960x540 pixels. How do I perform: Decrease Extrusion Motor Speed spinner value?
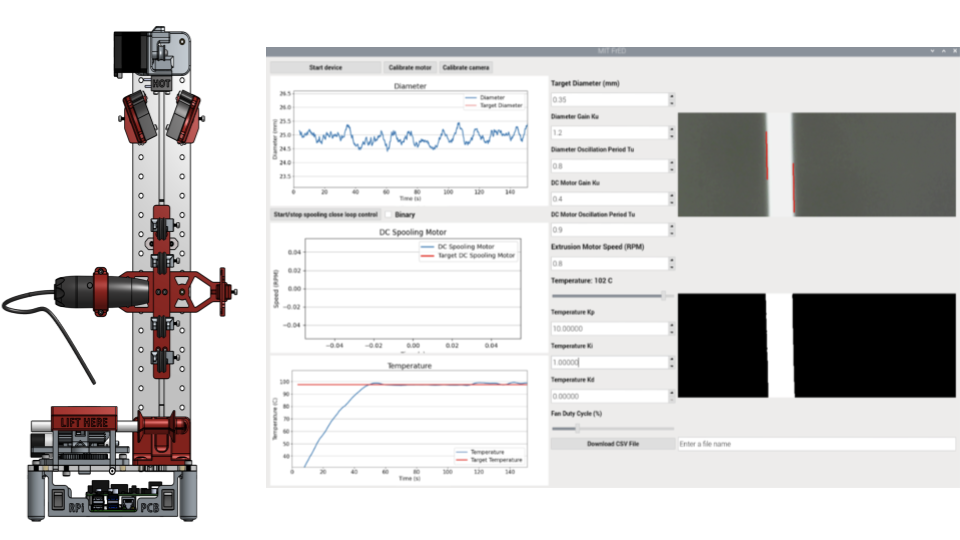(x=672, y=267)
